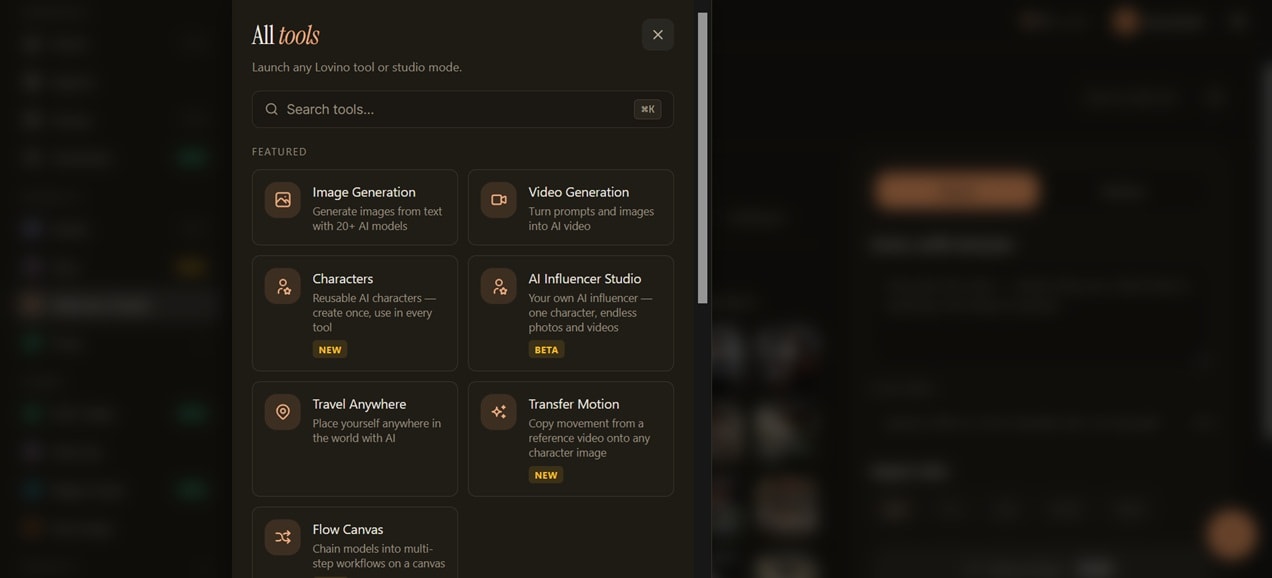
Task: Click the FEATURED section label
Action: [279, 152]
